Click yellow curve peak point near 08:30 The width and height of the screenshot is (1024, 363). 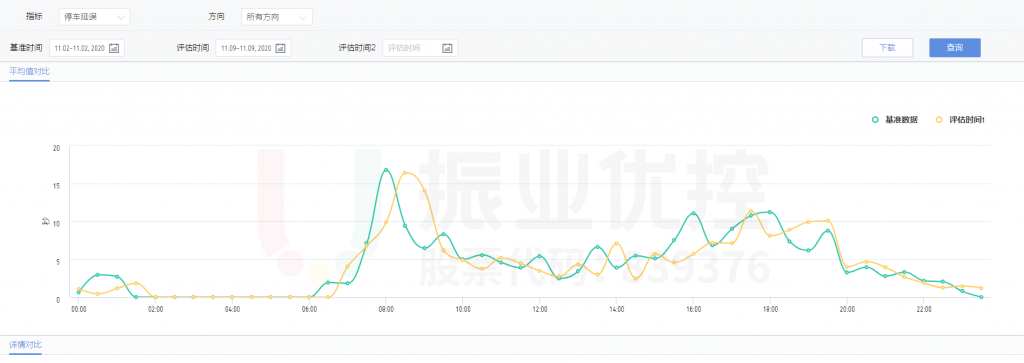coord(405,173)
